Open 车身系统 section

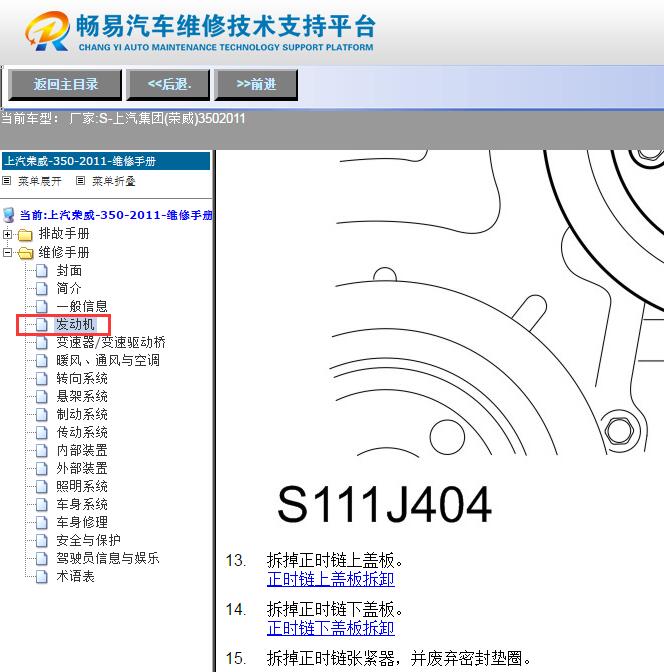pyautogui.click(x=82, y=504)
